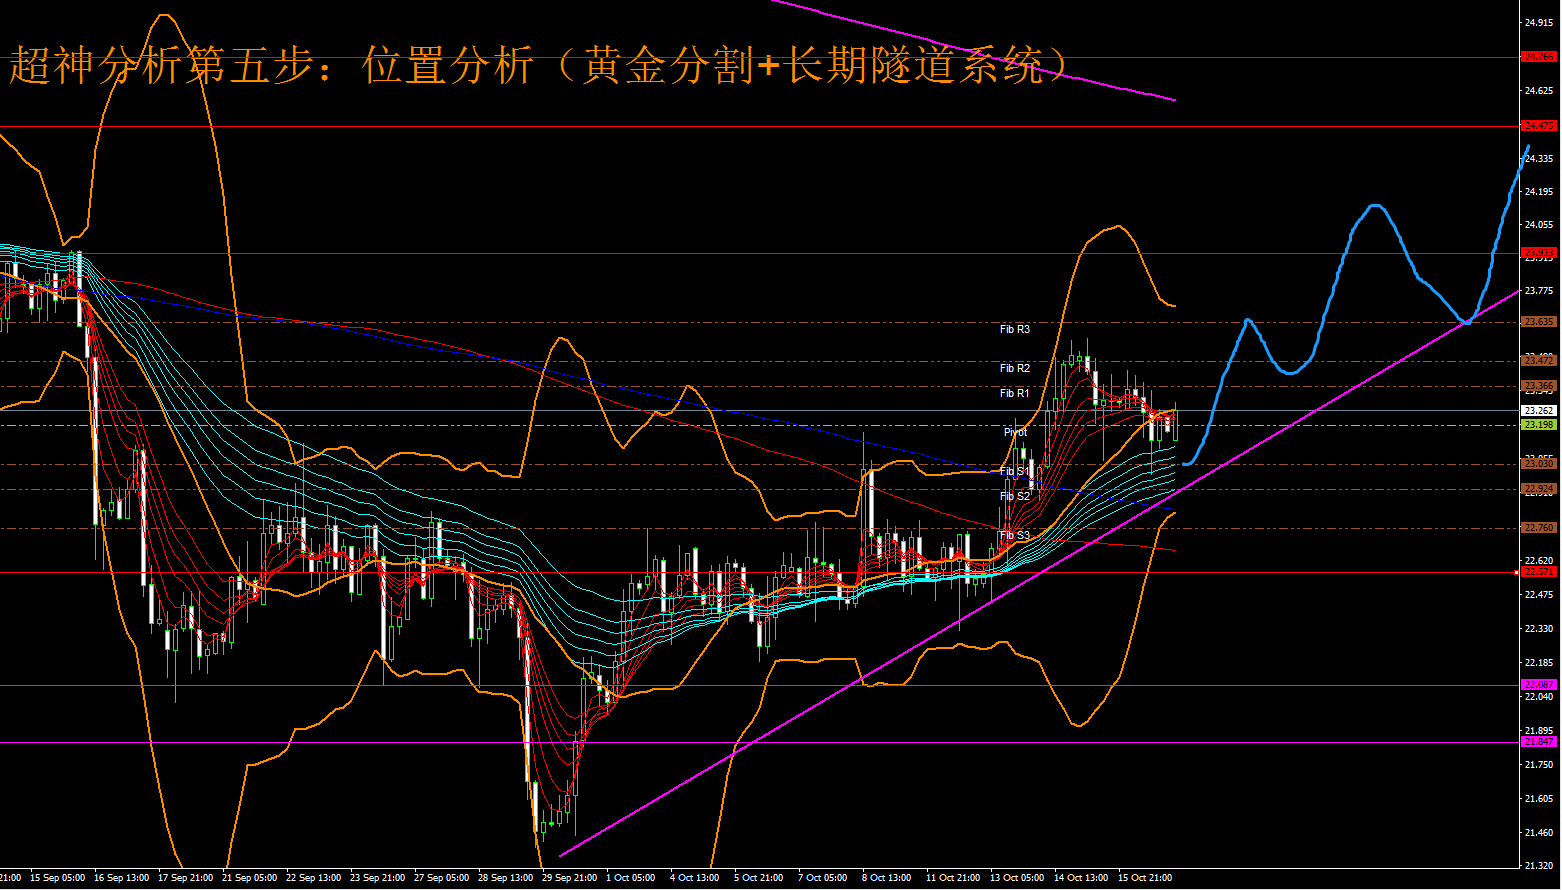Select the Pivot level label
This screenshot has width=1562, height=890.
(x=1015, y=432)
